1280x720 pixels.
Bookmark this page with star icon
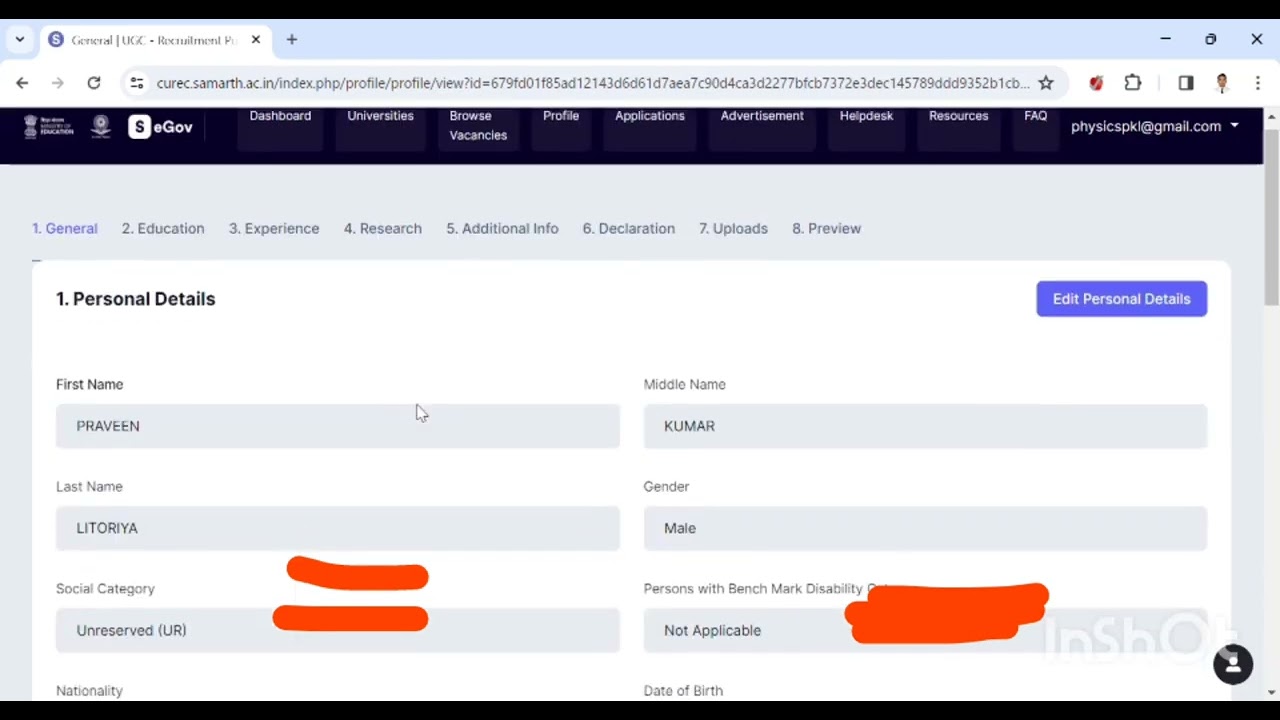pyautogui.click(x=1046, y=83)
